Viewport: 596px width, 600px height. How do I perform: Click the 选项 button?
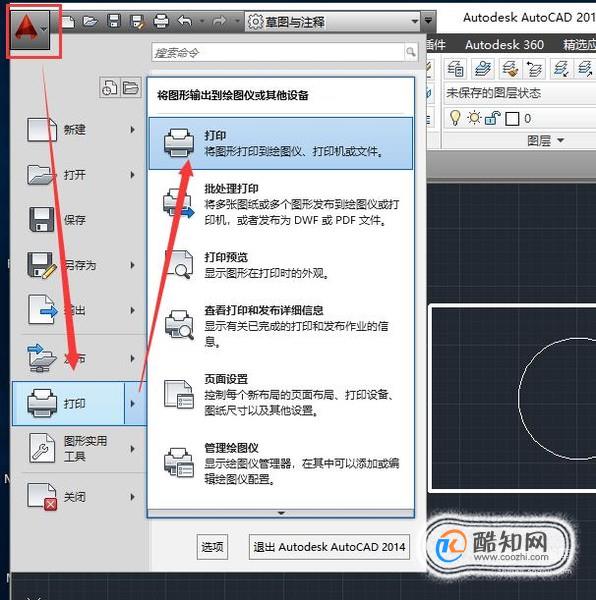click(212, 547)
